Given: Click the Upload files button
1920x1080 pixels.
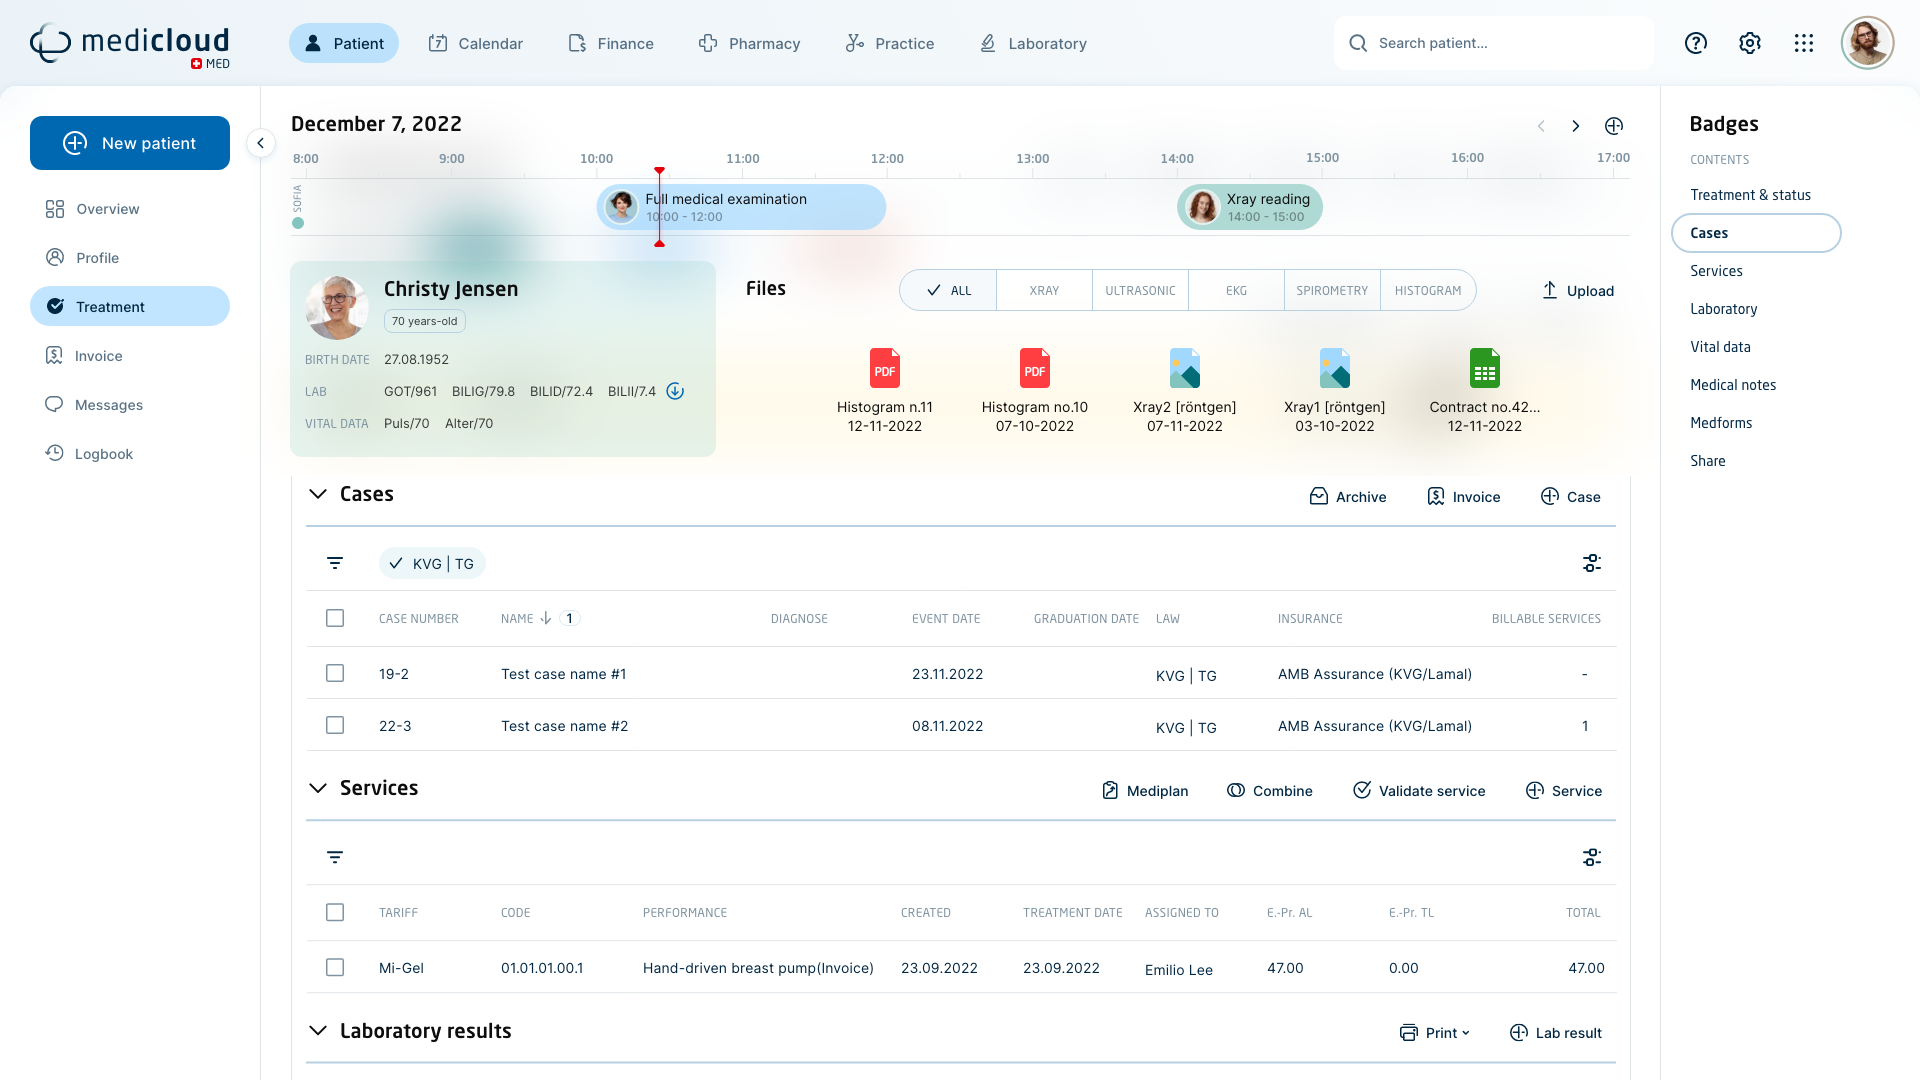Looking at the screenshot, I should pyautogui.click(x=1577, y=290).
